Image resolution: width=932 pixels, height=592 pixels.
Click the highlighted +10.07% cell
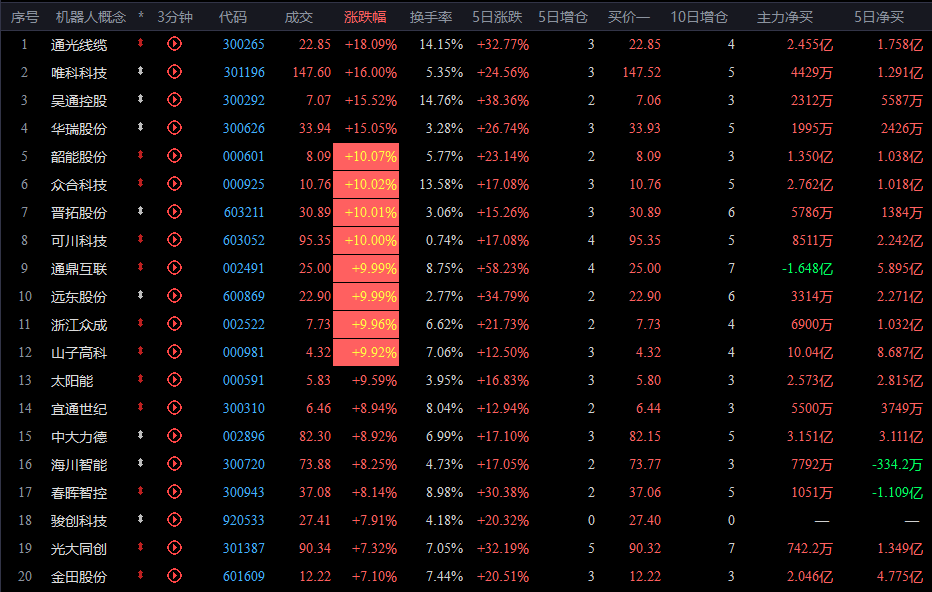point(366,156)
